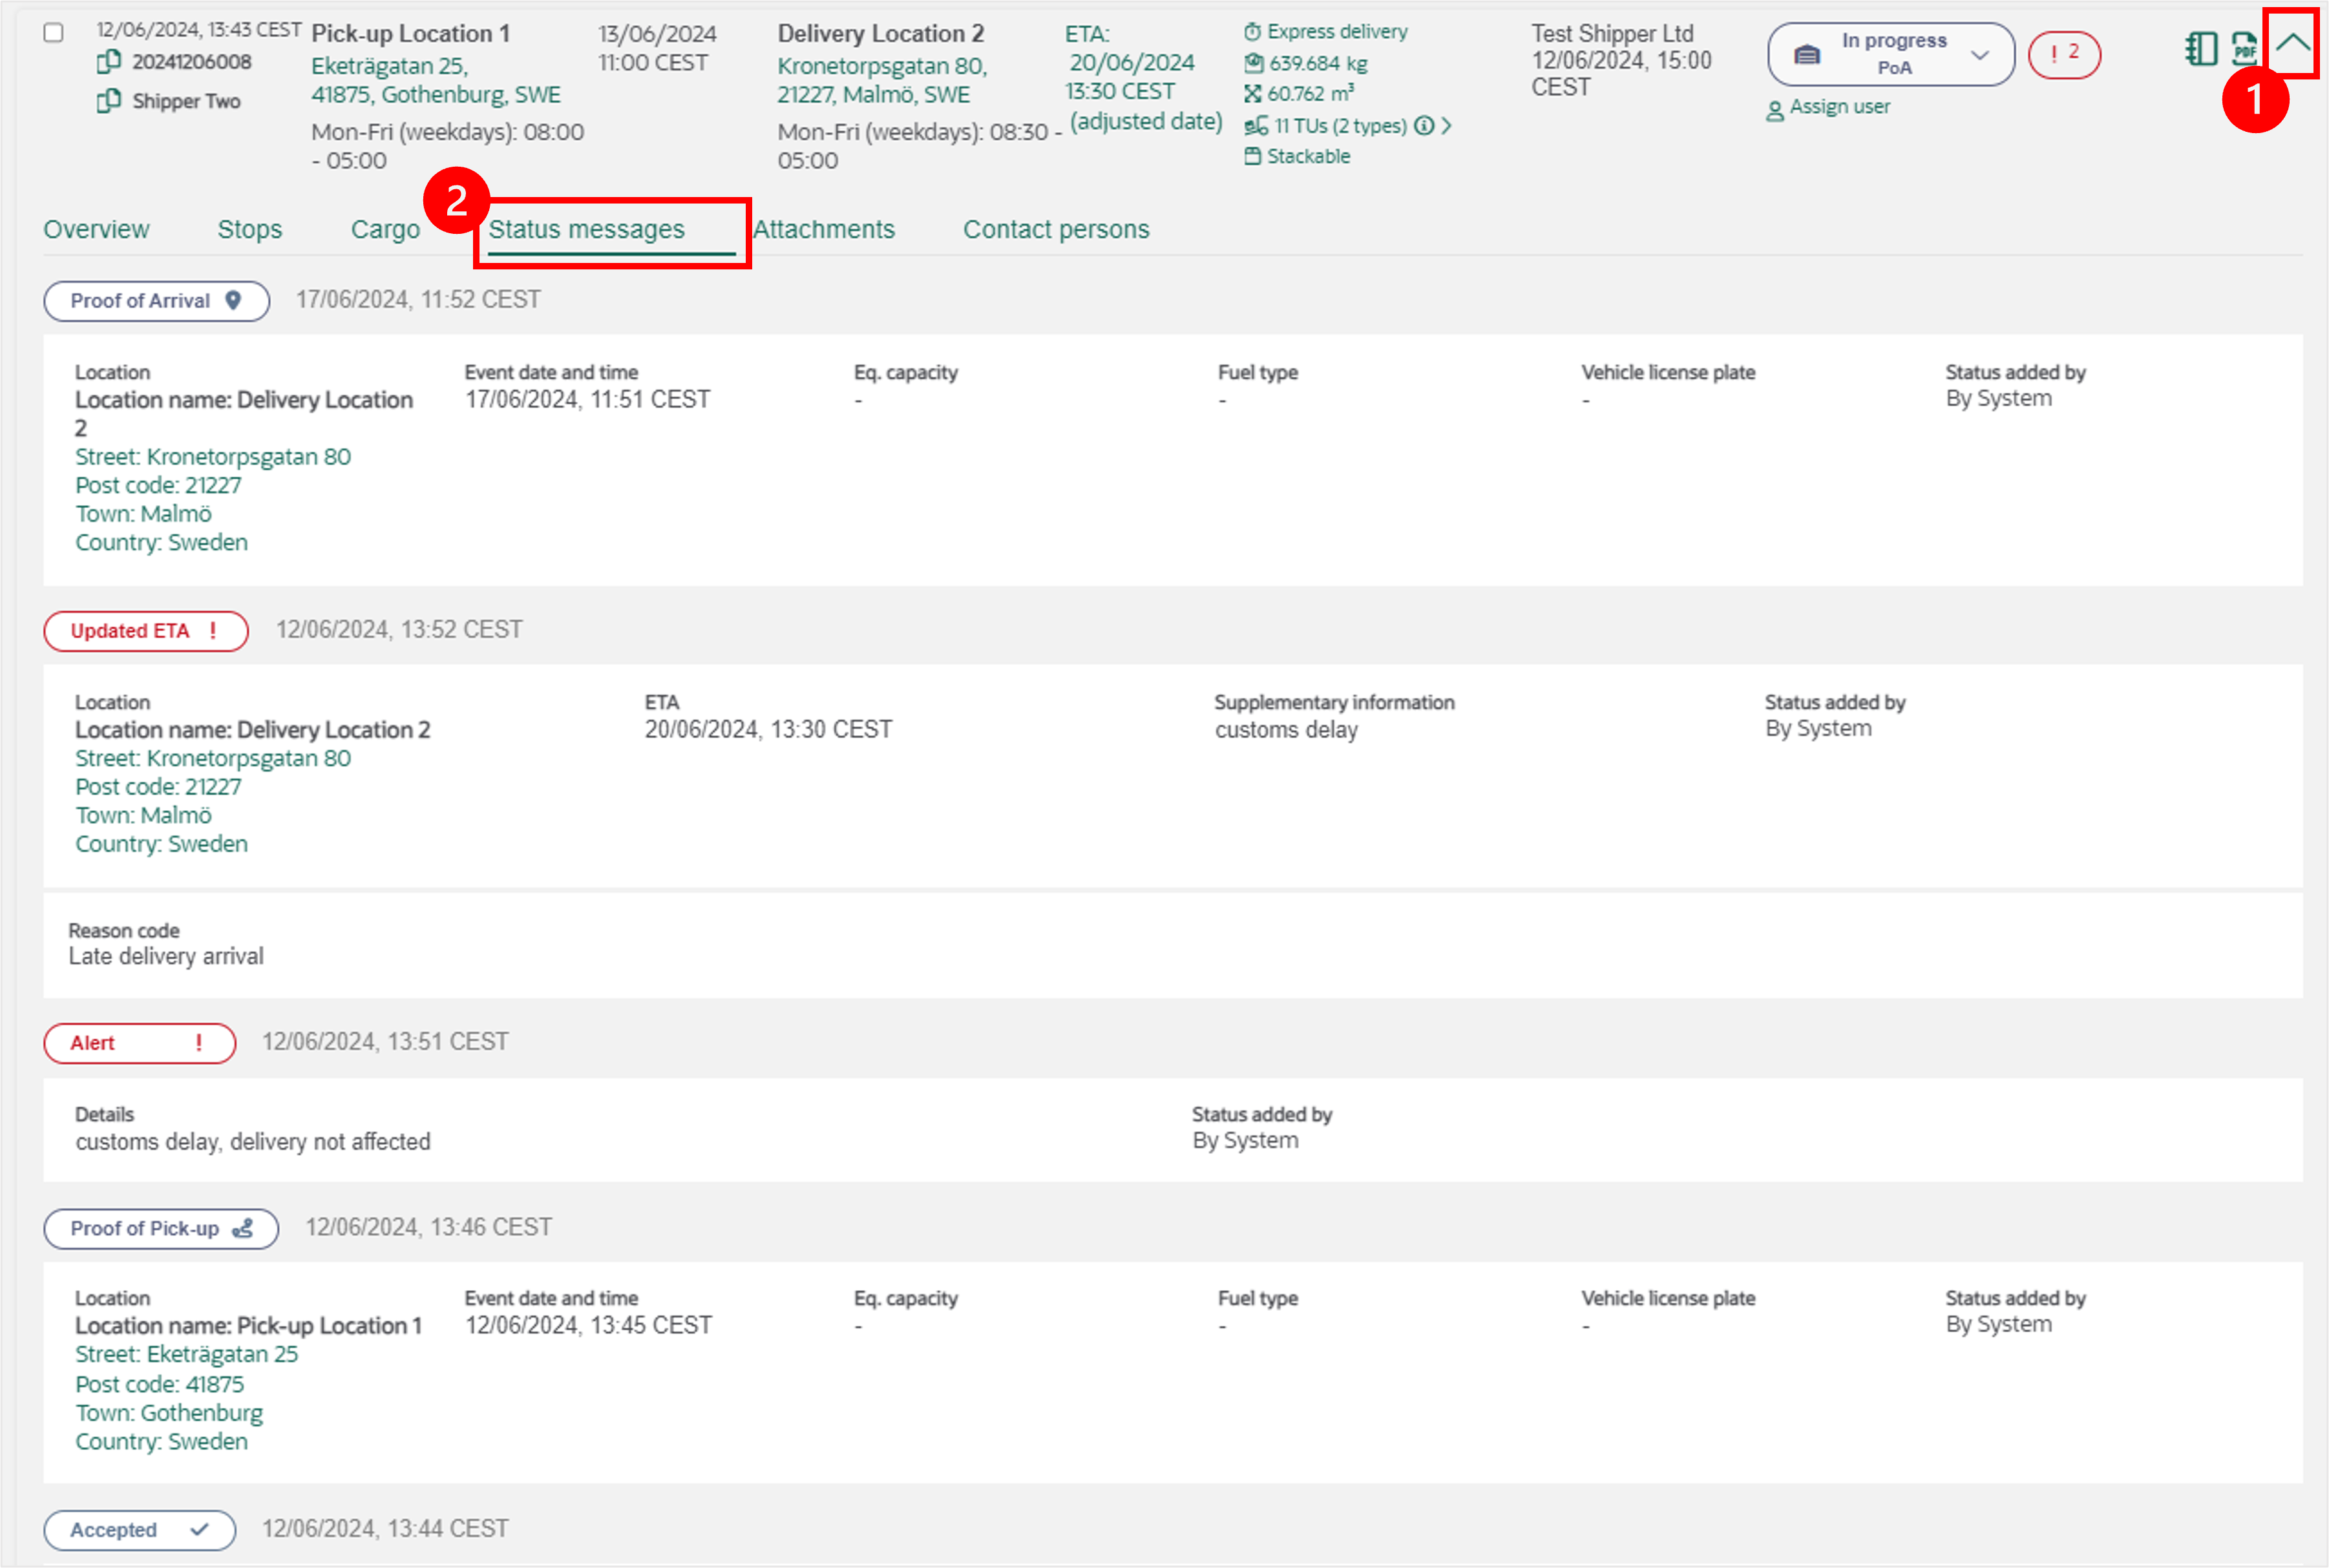Screen dimensions: 2329x1568
Task: Click the Pick-up Location 1 heading
Action: point(411,34)
